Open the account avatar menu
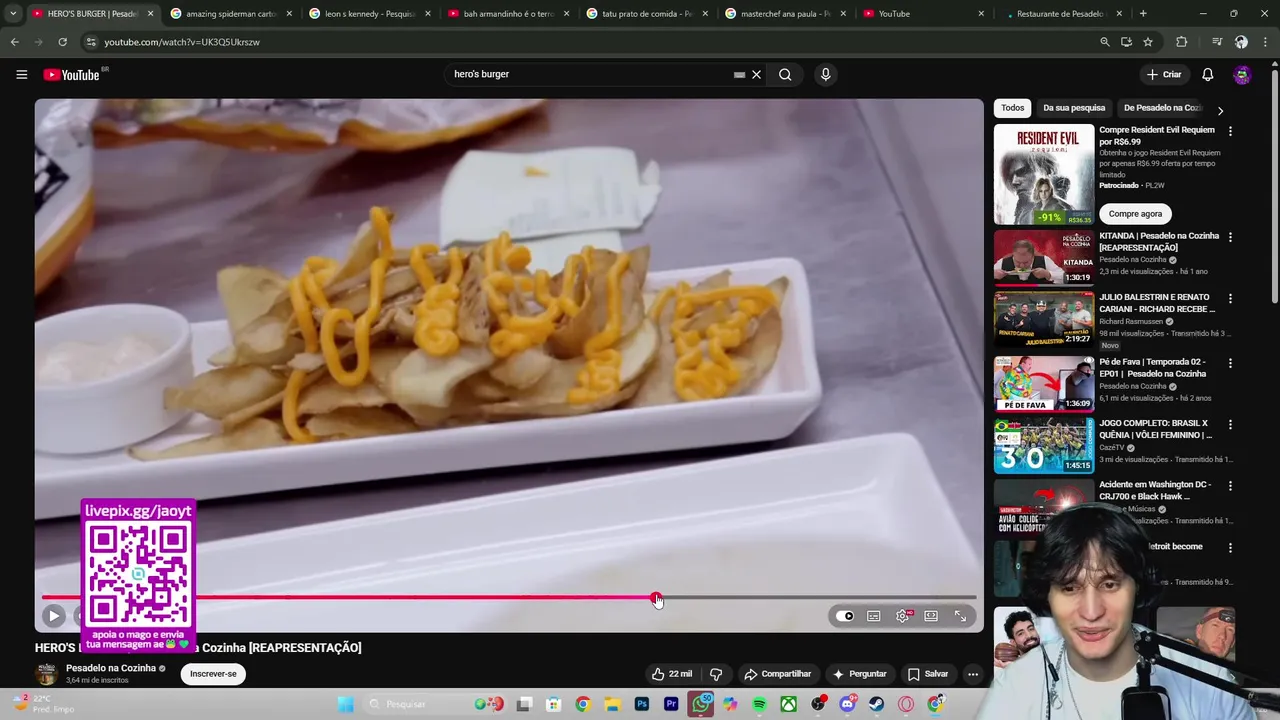 point(1242,74)
